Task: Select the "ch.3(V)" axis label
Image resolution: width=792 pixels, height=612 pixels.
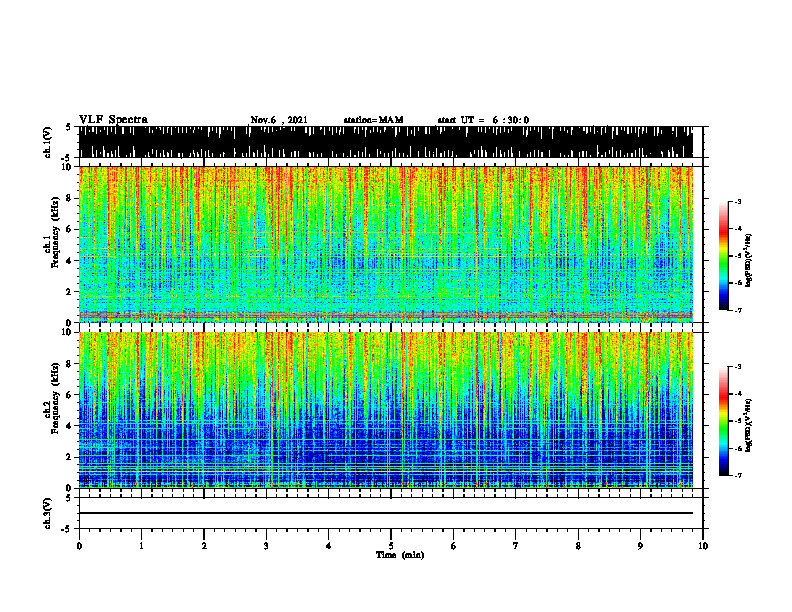Action: coord(47,513)
